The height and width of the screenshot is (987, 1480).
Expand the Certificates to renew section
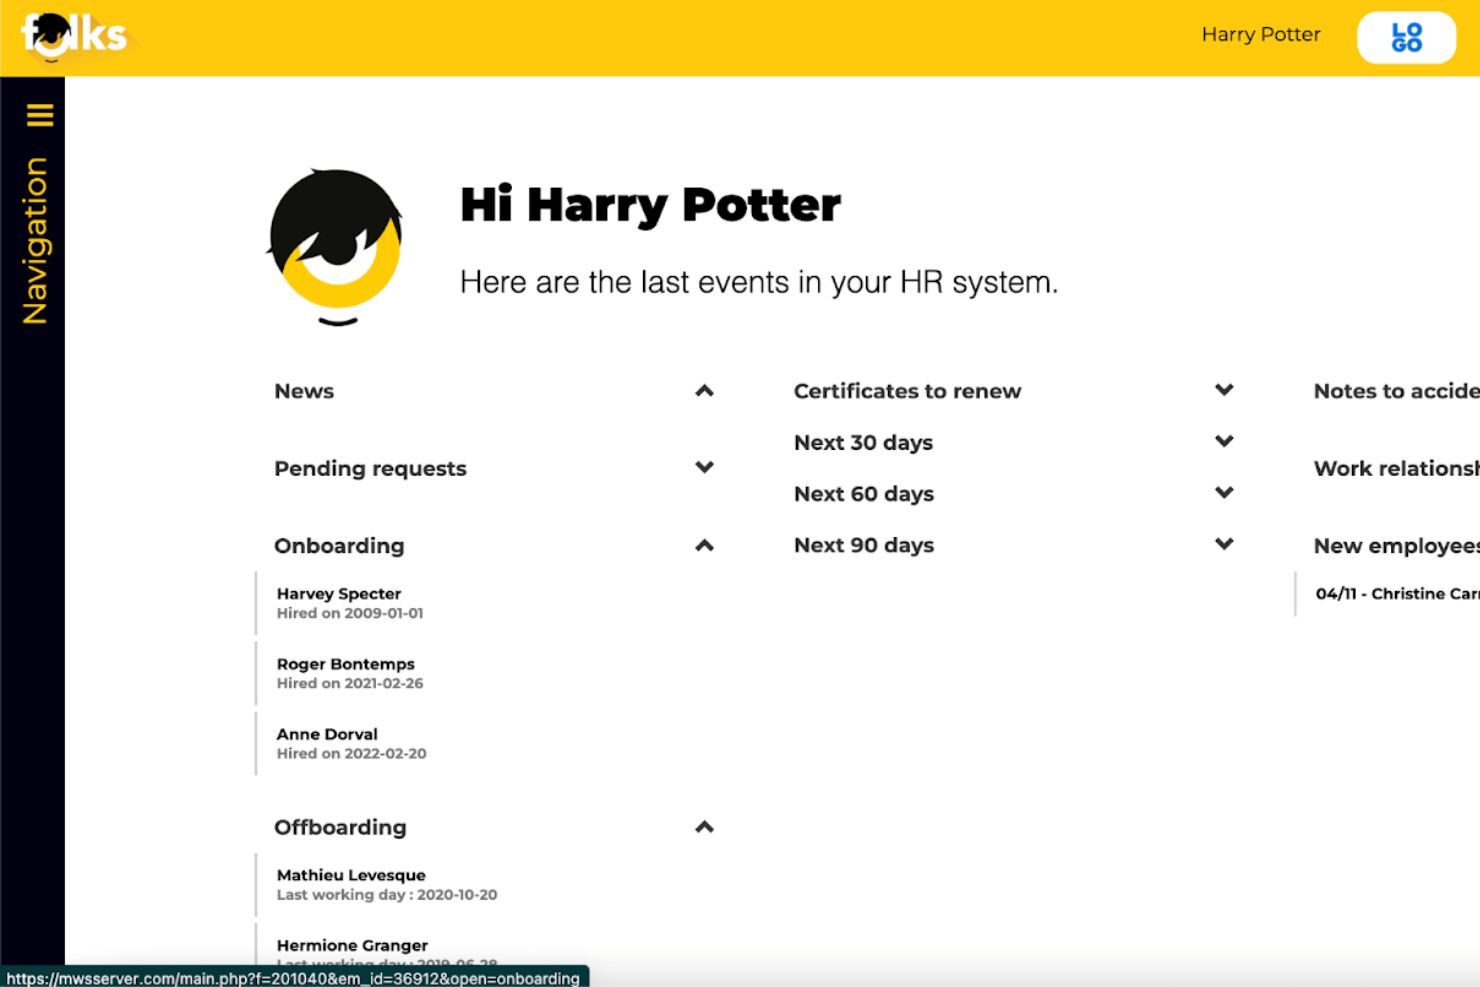pos(1223,390)
